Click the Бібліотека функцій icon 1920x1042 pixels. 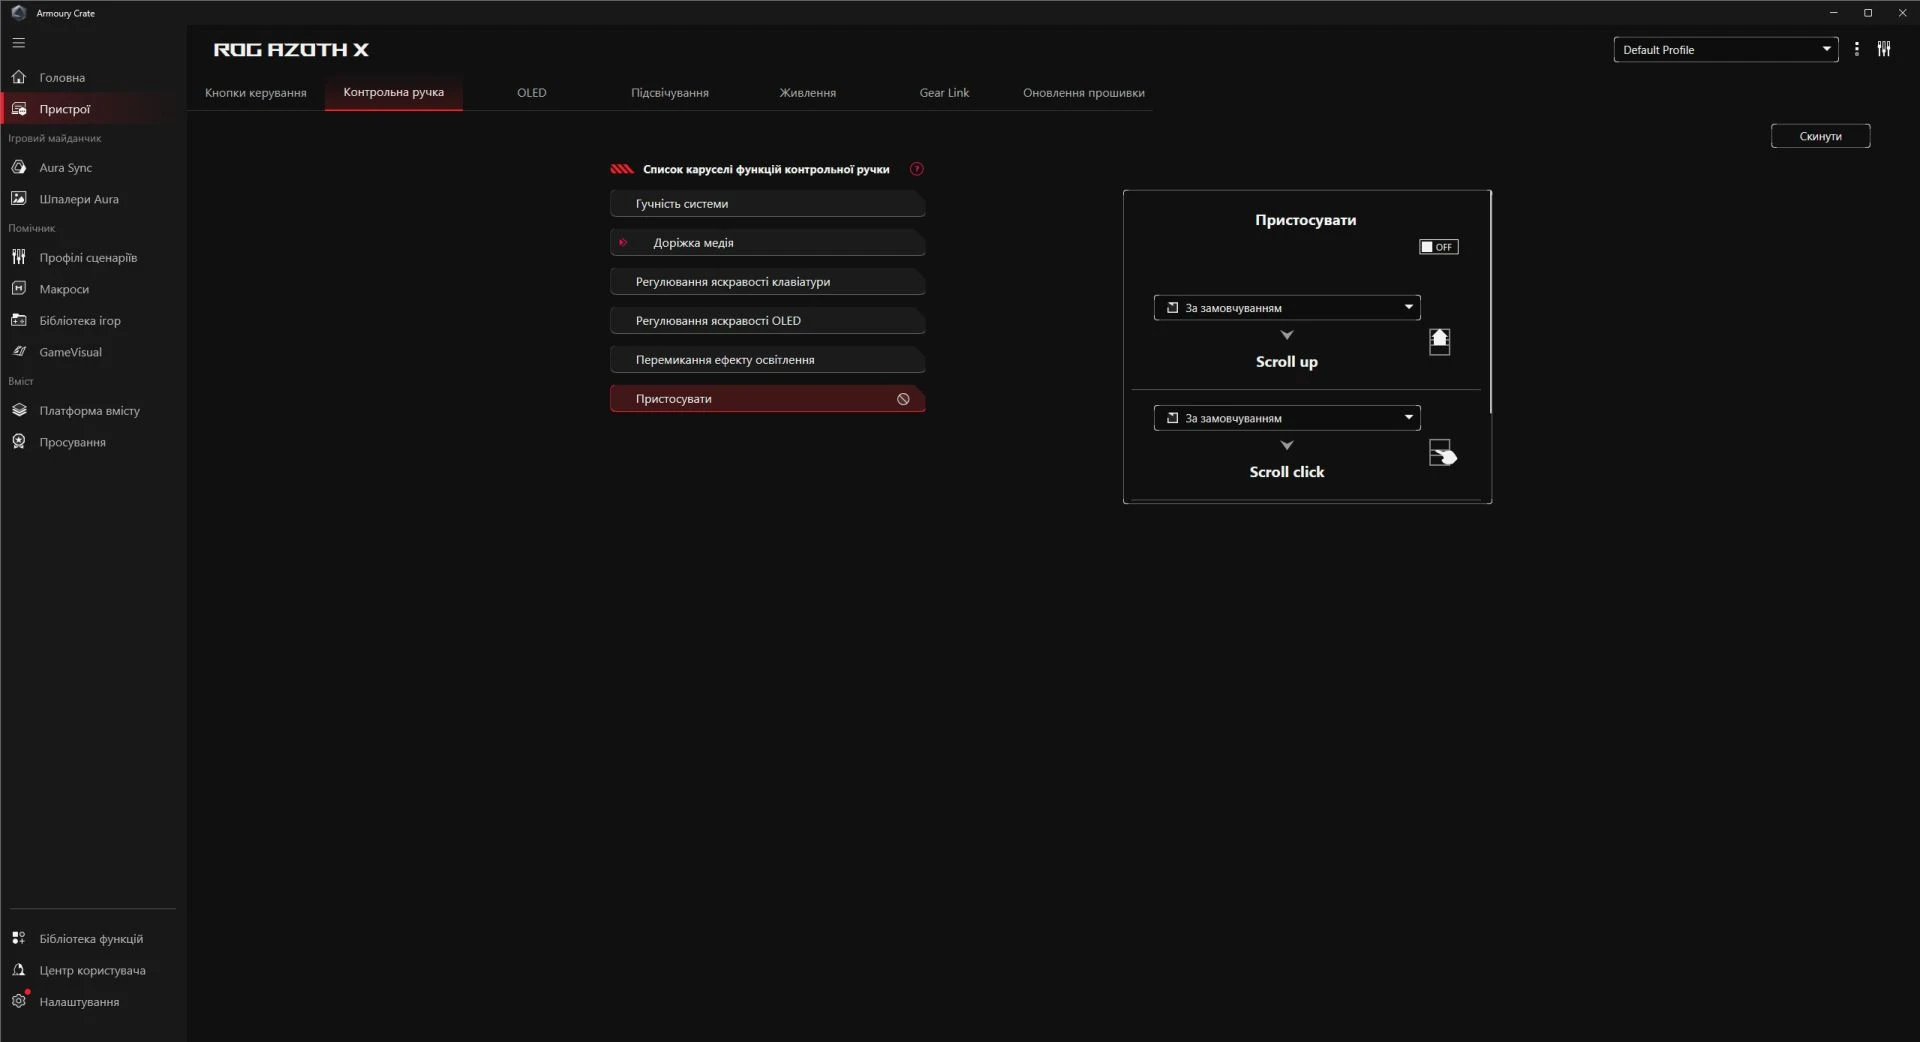[x=18, y=938]
